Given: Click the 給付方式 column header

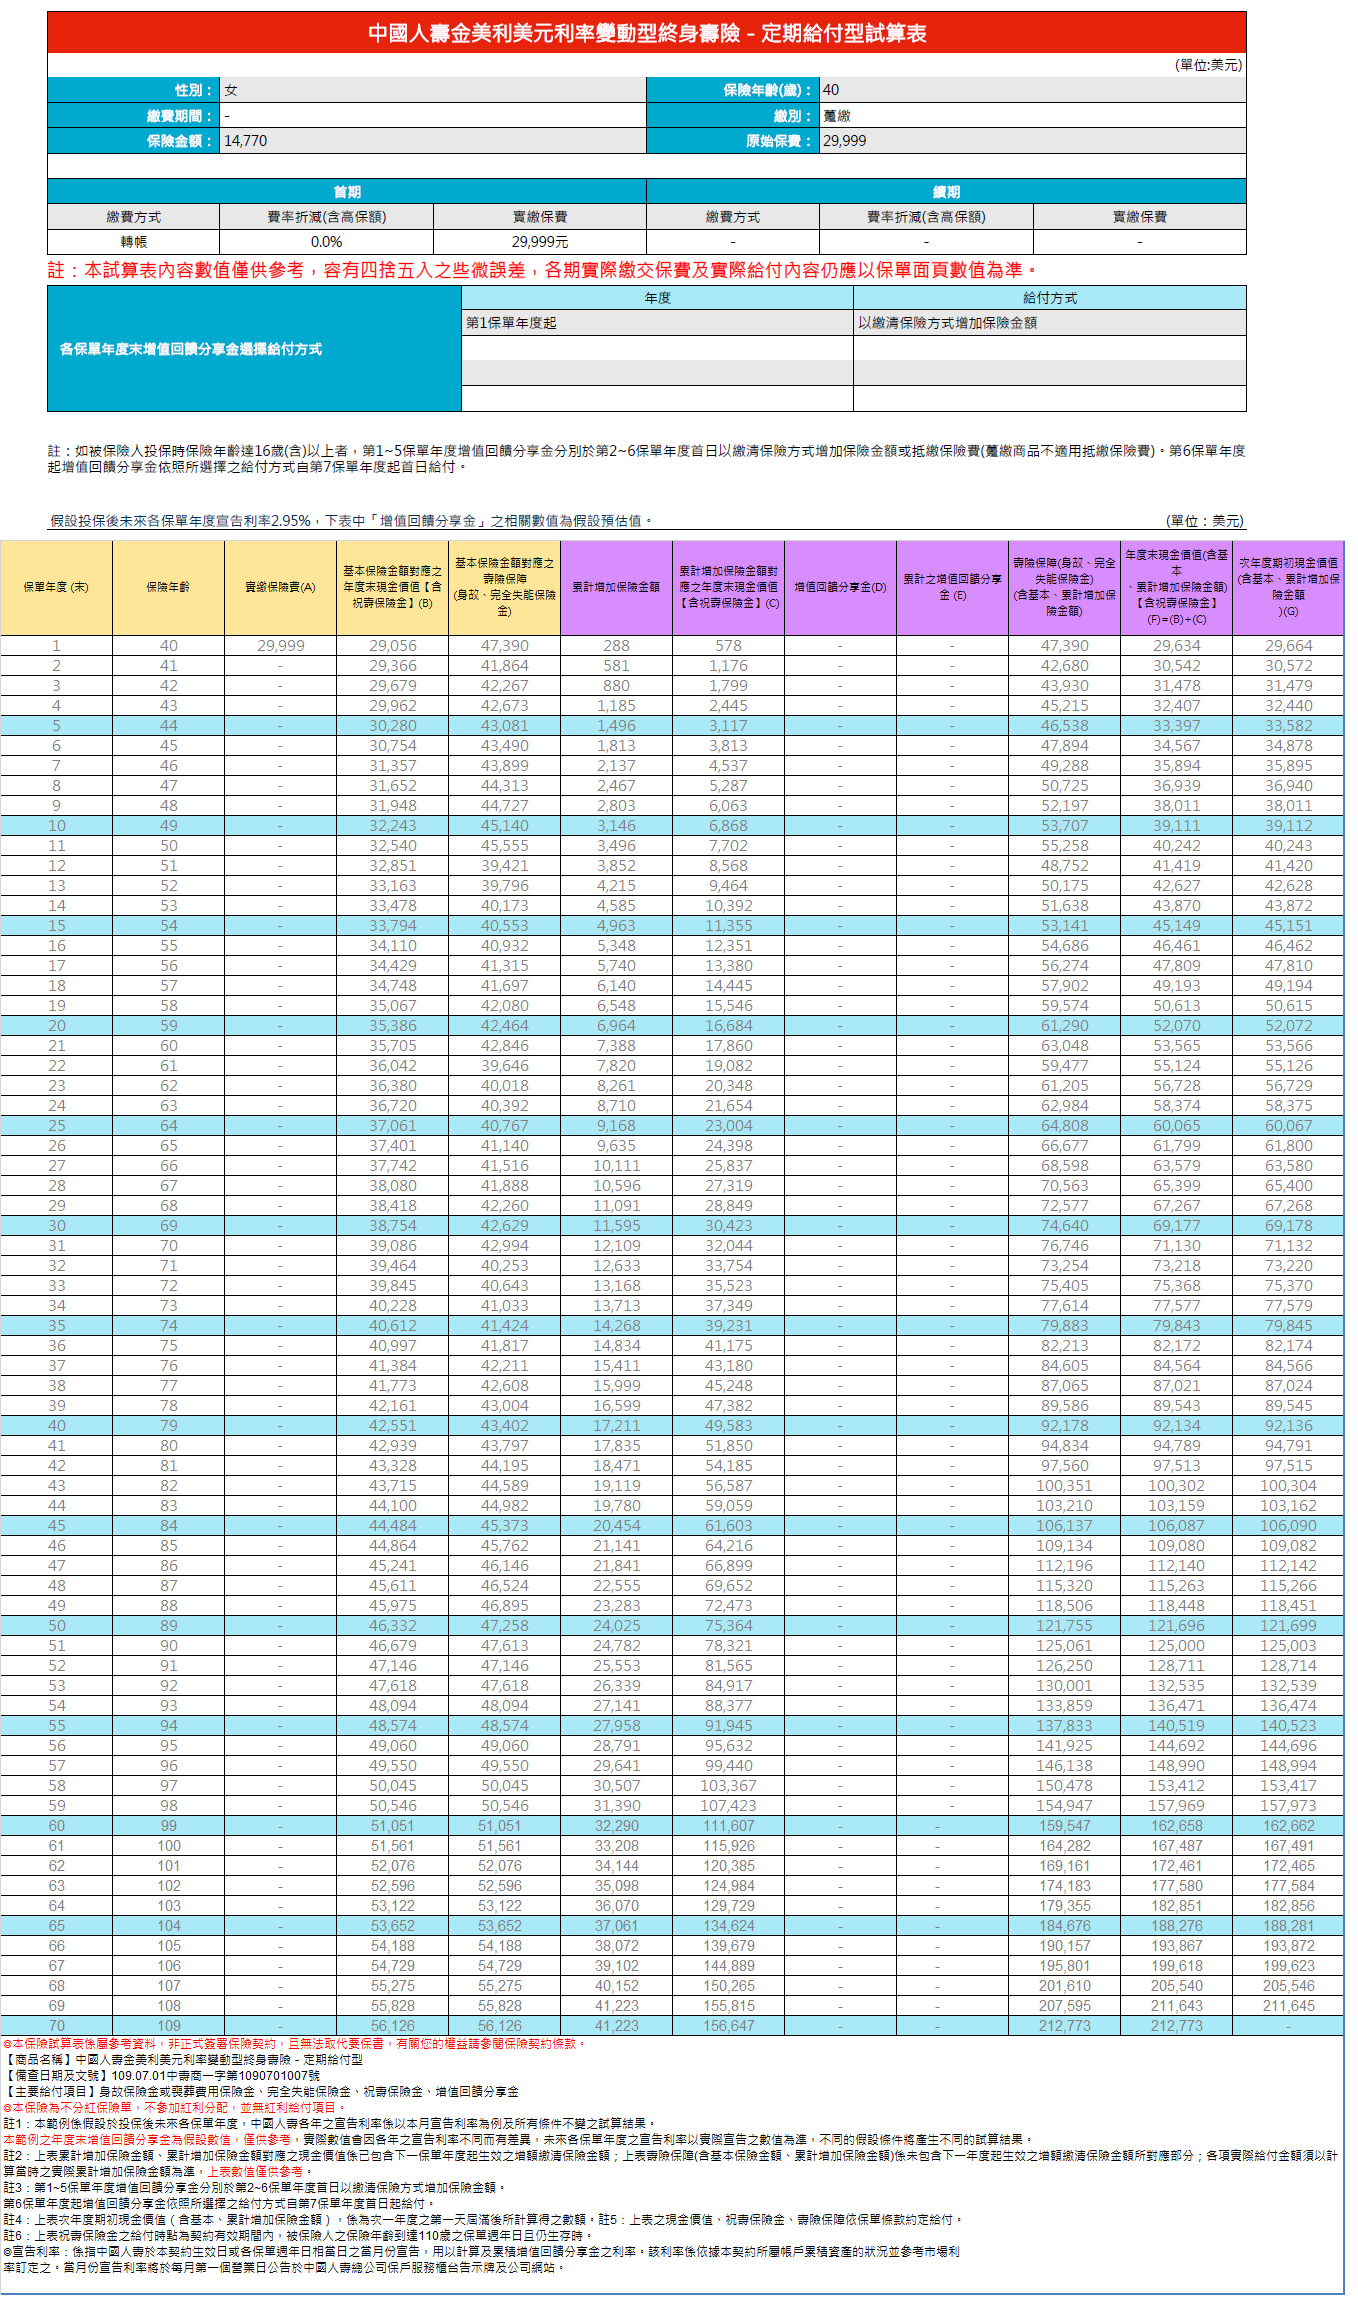Looking at the screenshot, I should coord(1050,298).
